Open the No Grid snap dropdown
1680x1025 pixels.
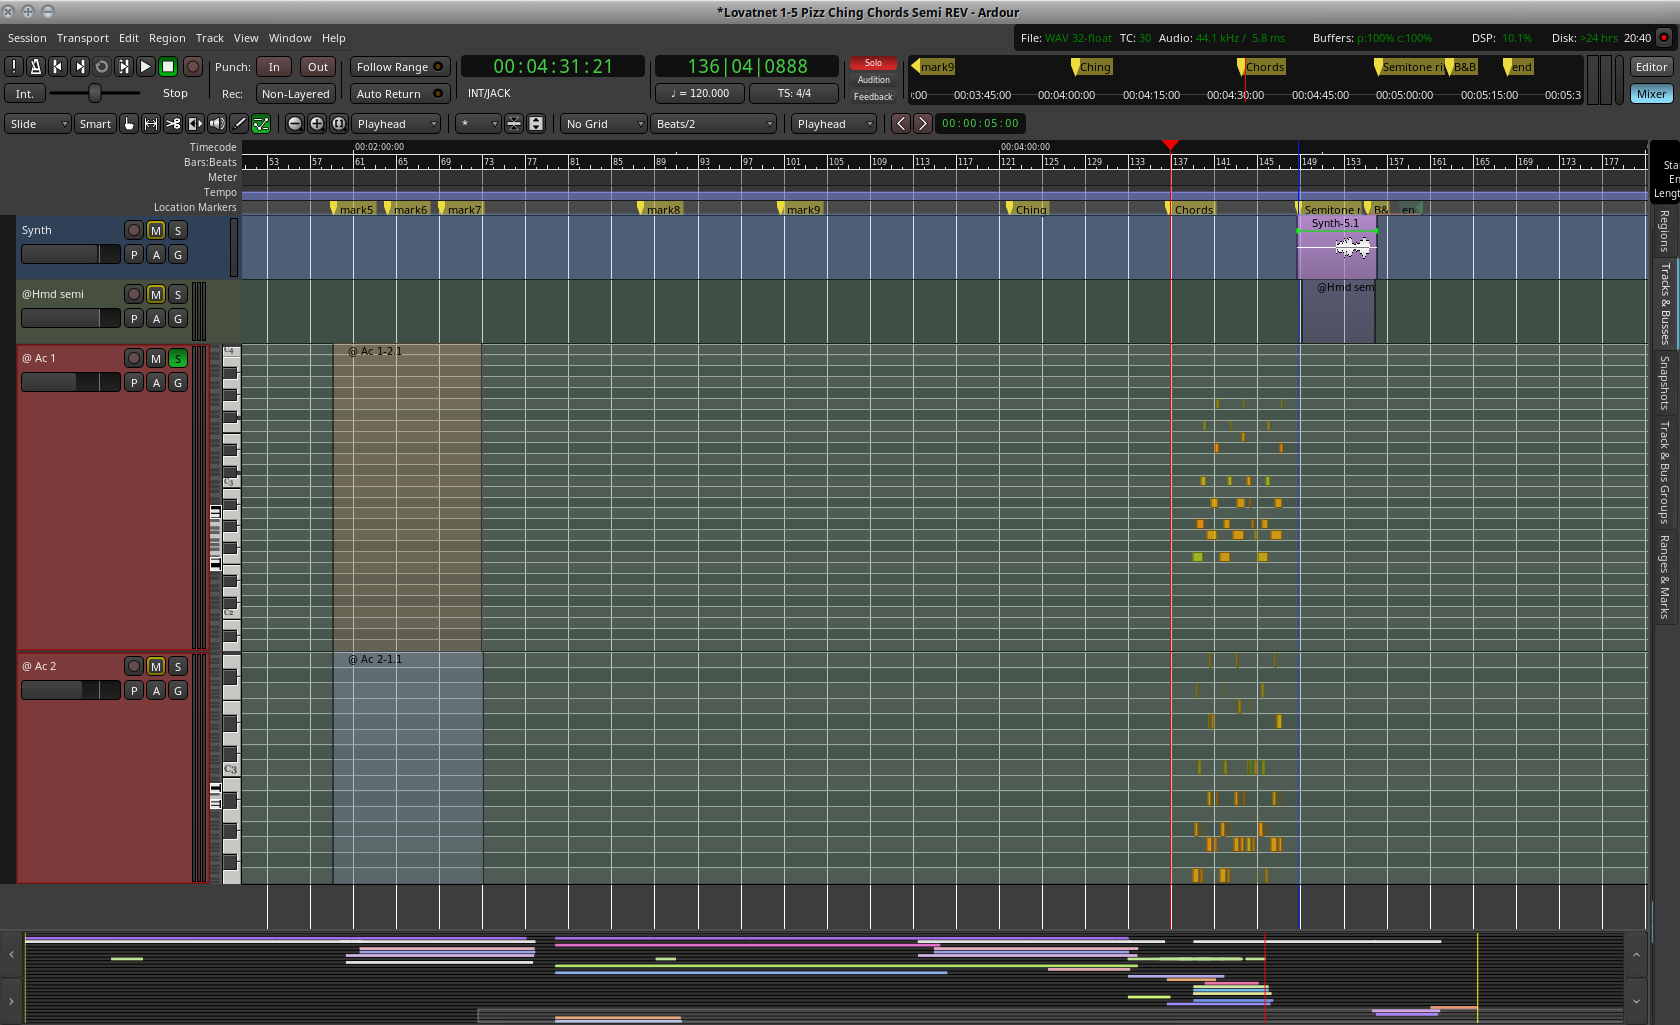pyautogui.click(x=603, y=124)
